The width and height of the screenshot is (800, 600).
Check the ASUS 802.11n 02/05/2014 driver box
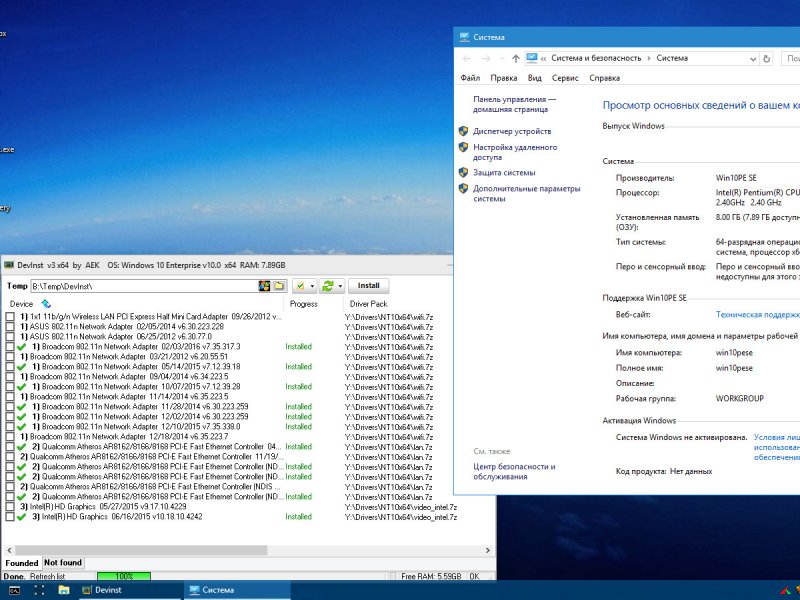coord(10,327)
